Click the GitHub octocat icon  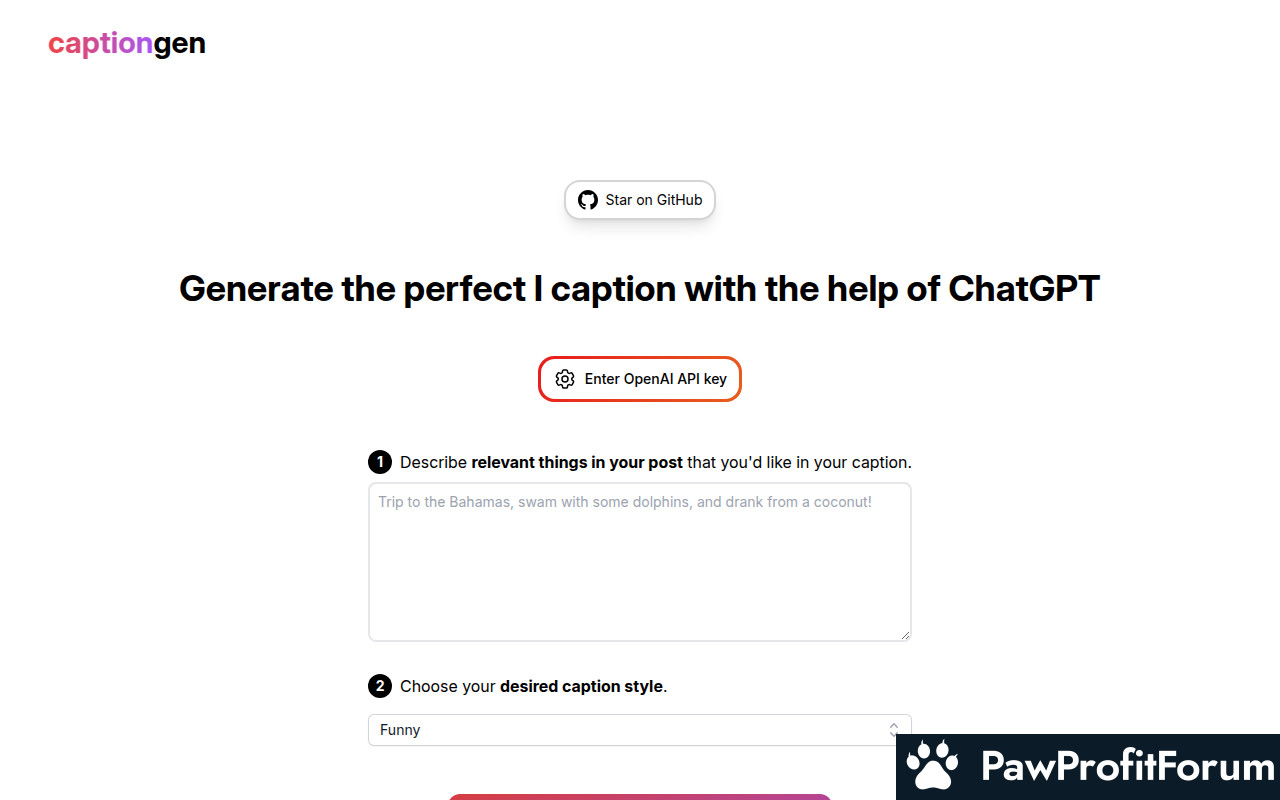click(588, 200)
